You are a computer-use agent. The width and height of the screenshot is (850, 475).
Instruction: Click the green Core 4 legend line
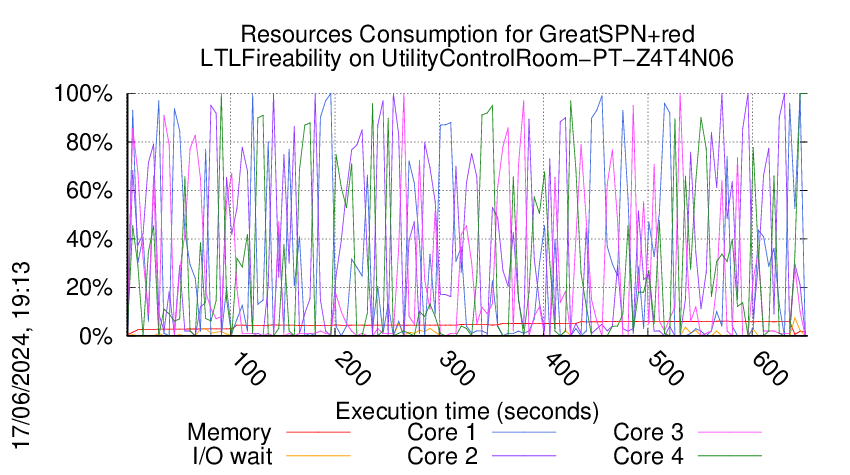730,456
